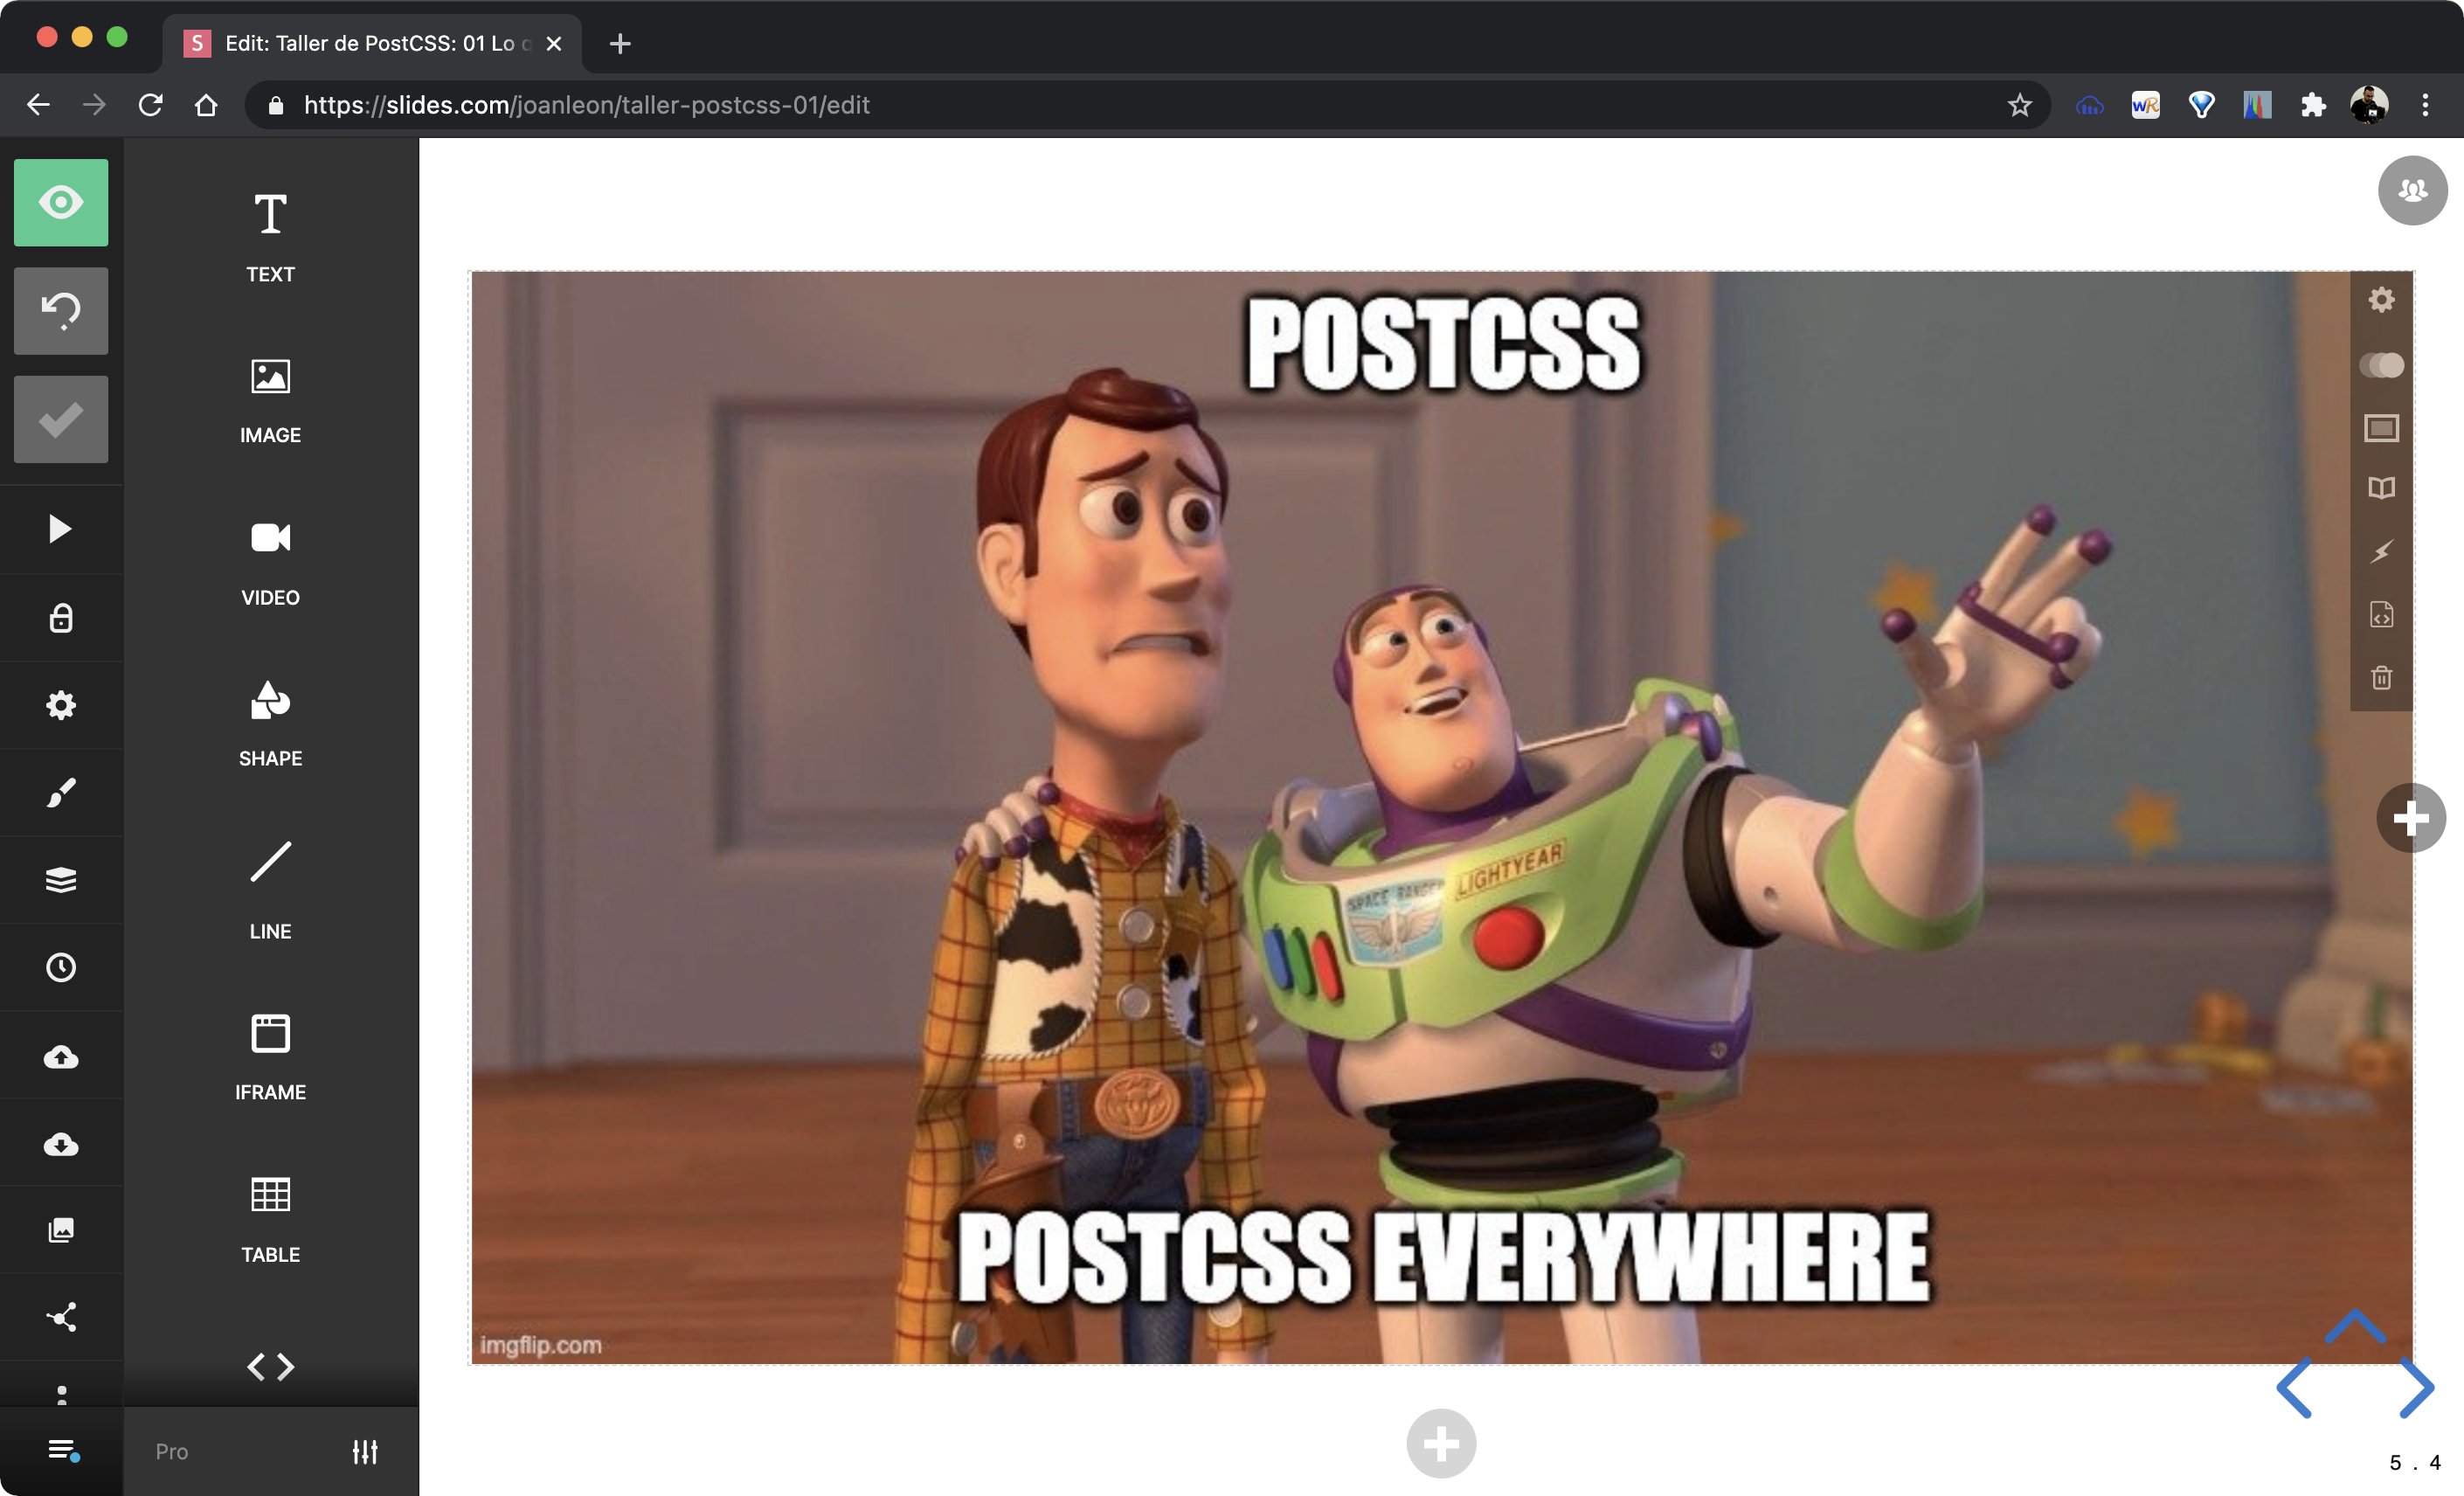Open the style paintbrush panel
Image resolution: width=2464 pixels, height=1496 pixels.
(x=61, y=793)
